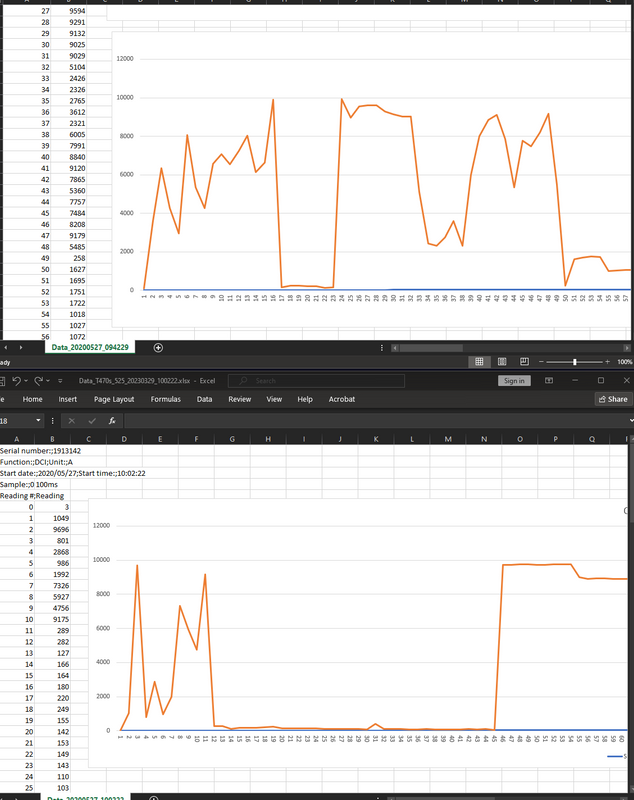
Task: Select the Data_20200527_100222 sheet tab in lower window
Action: click(86, 797)
